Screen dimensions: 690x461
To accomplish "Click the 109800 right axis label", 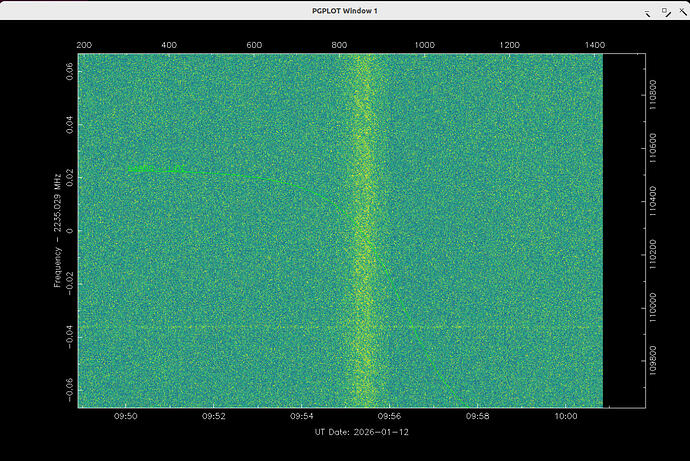I will click(x=652, y=358).
